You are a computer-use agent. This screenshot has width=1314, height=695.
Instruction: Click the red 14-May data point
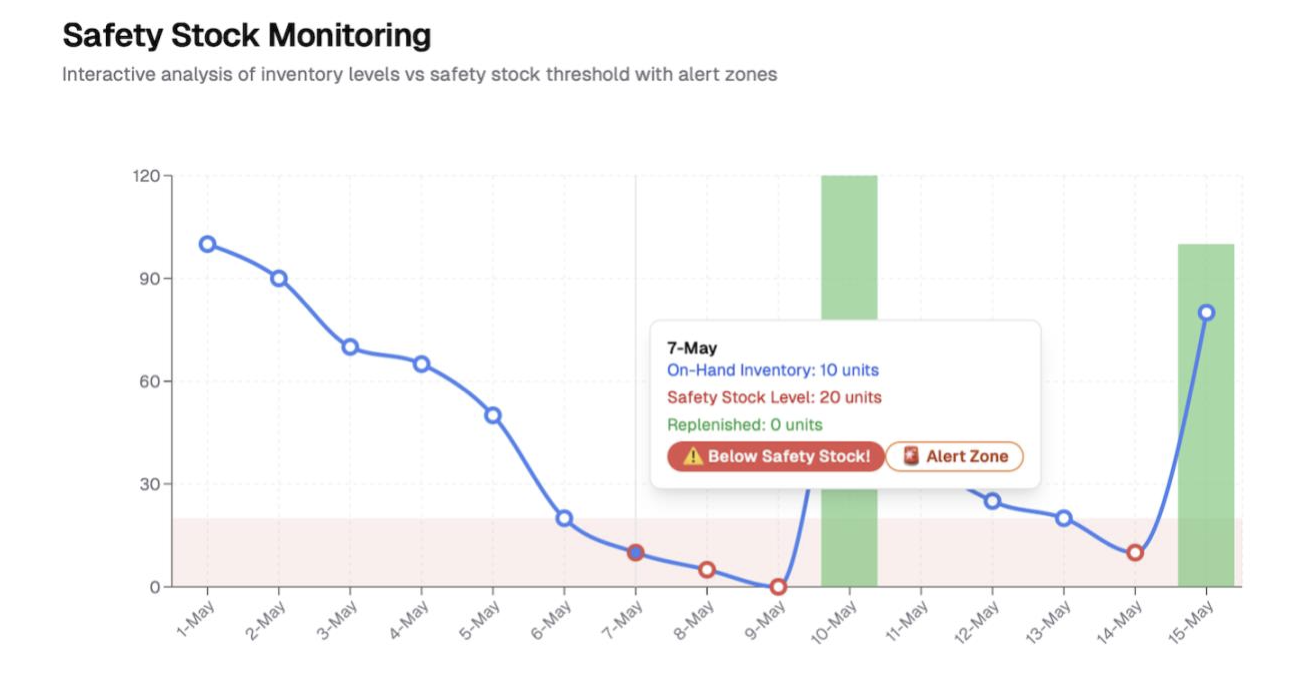[x=1135, y=552]
